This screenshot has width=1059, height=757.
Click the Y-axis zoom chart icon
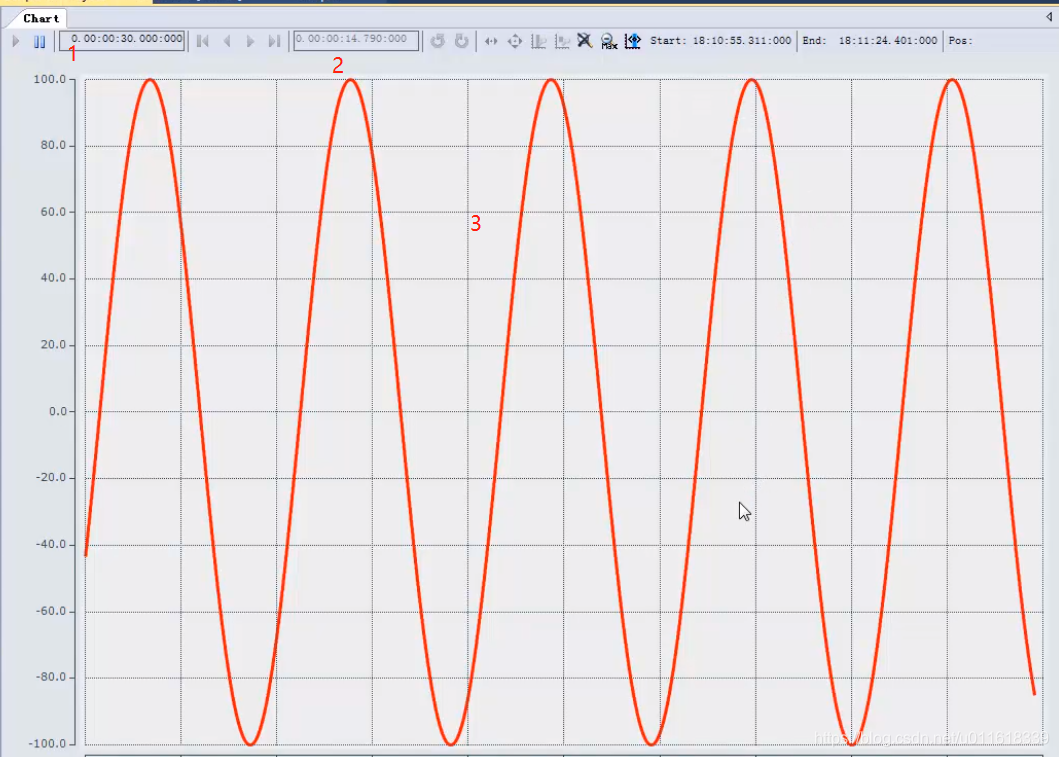[x=562, y=41]
